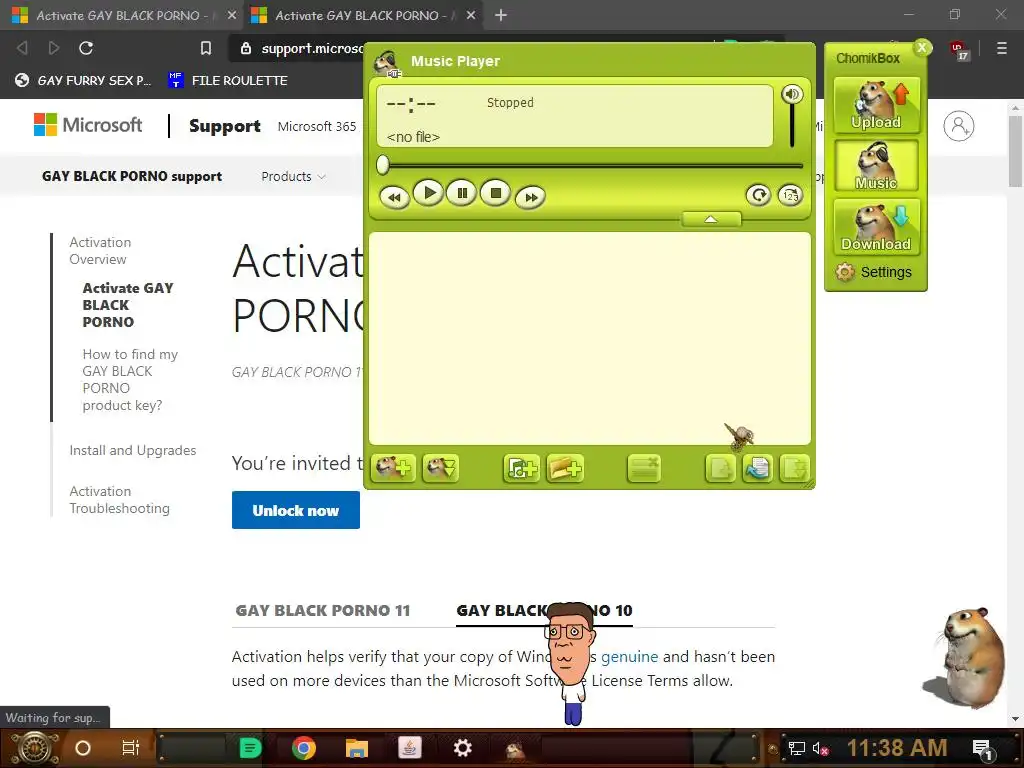Open the browser hamburger menu

click(x=1001, y=48)
